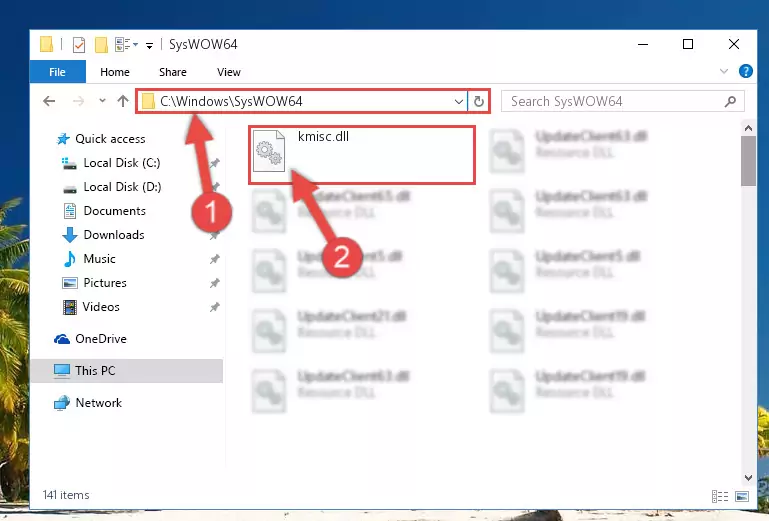
Task: Click the file list scroll up arrow
Action: [748, 129]
